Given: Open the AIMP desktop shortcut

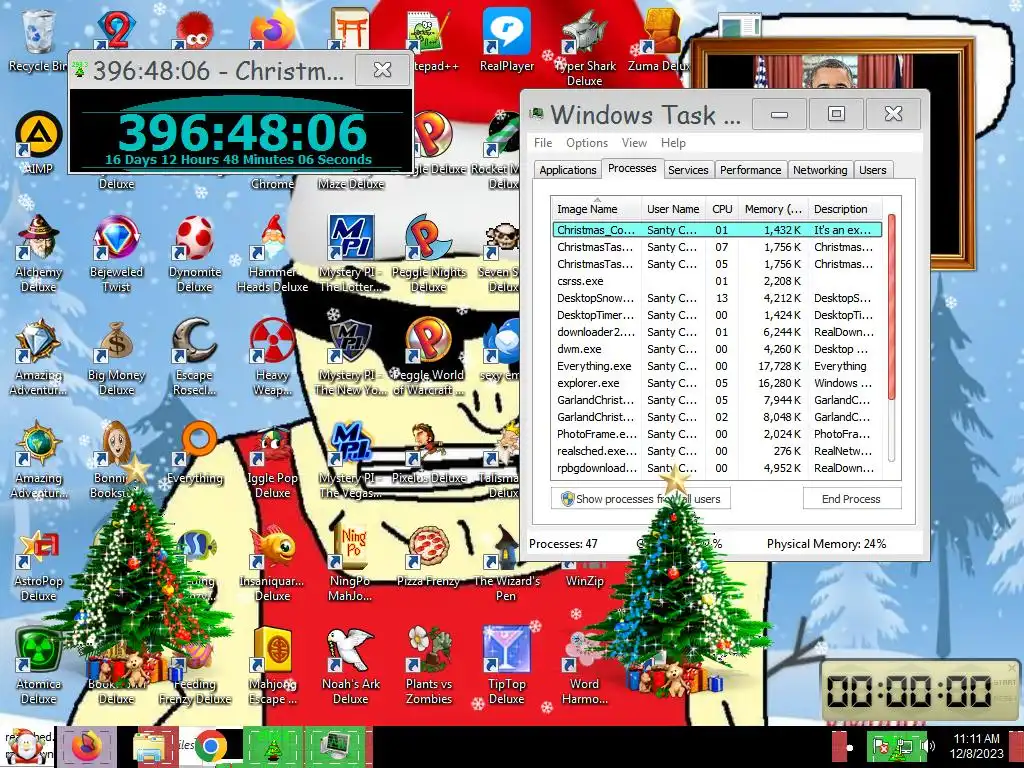Looking at the screenshot, I should coord(38,142).
